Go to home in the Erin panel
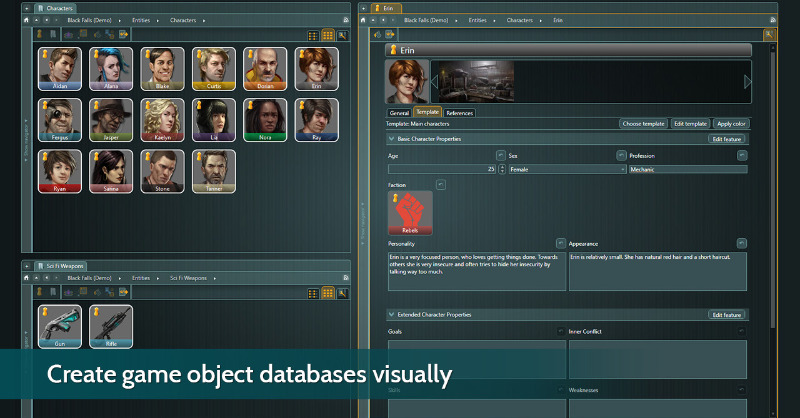Screen dimensions: 800x418 [363, 20]
